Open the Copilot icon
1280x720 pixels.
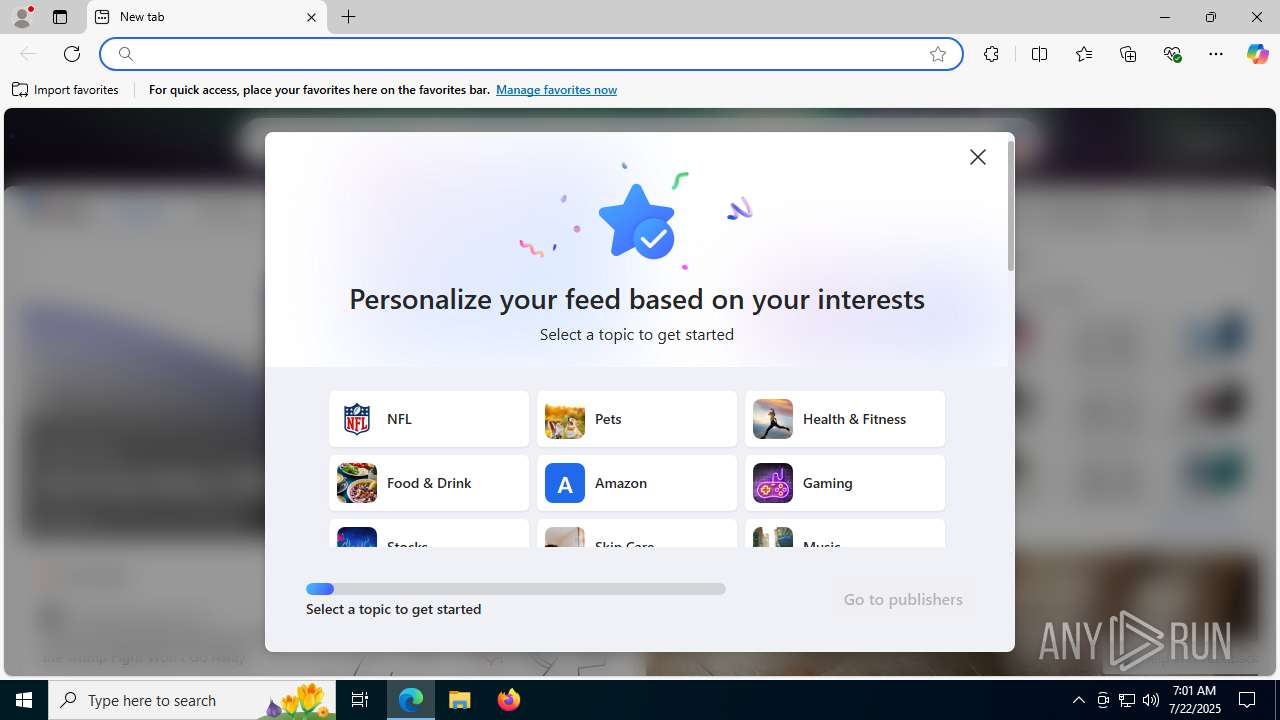pos(1257,54)
